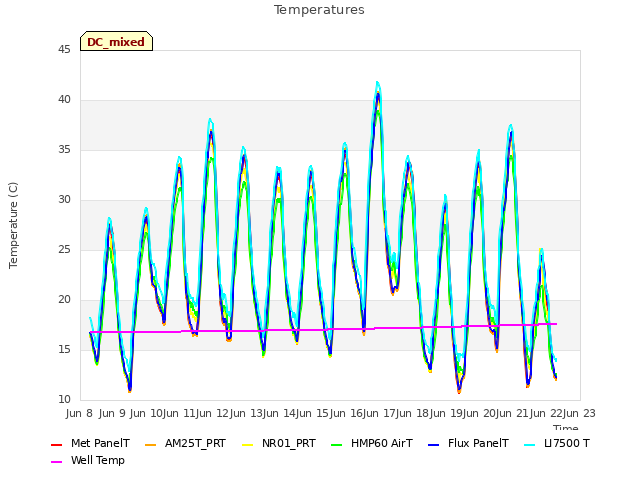Click the y-axis tick label 30
Viewport: 640px width, 480px height.
tap(64, 200)
